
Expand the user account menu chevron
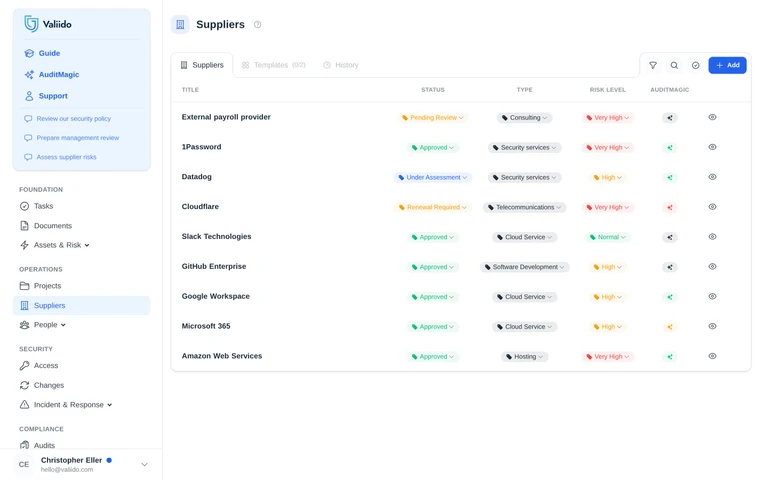(x=144, y=464)
